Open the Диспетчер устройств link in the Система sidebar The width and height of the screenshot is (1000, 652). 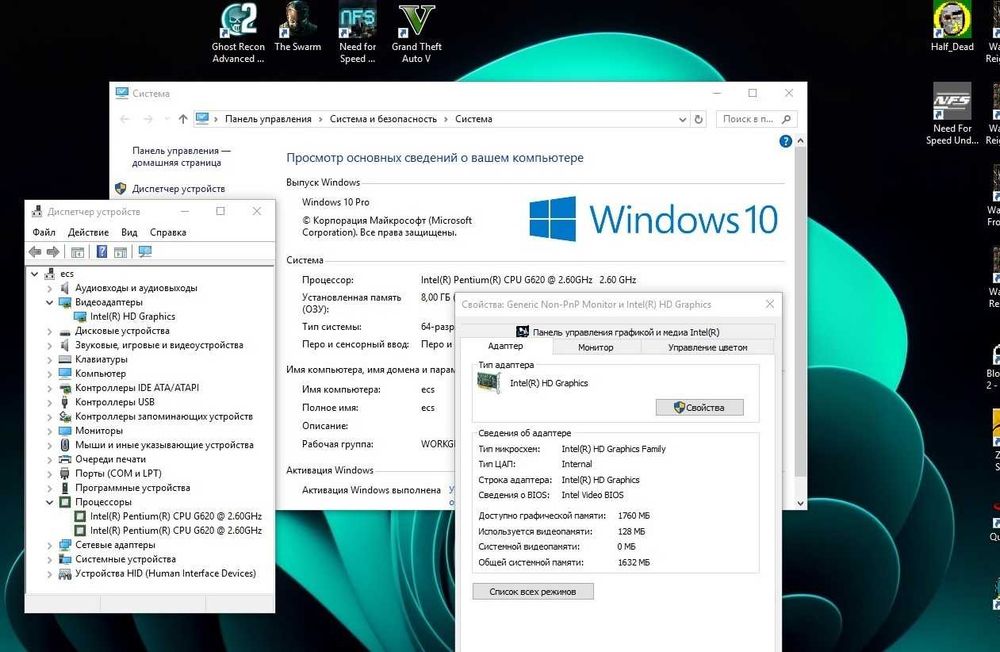(x=179, y=189)
